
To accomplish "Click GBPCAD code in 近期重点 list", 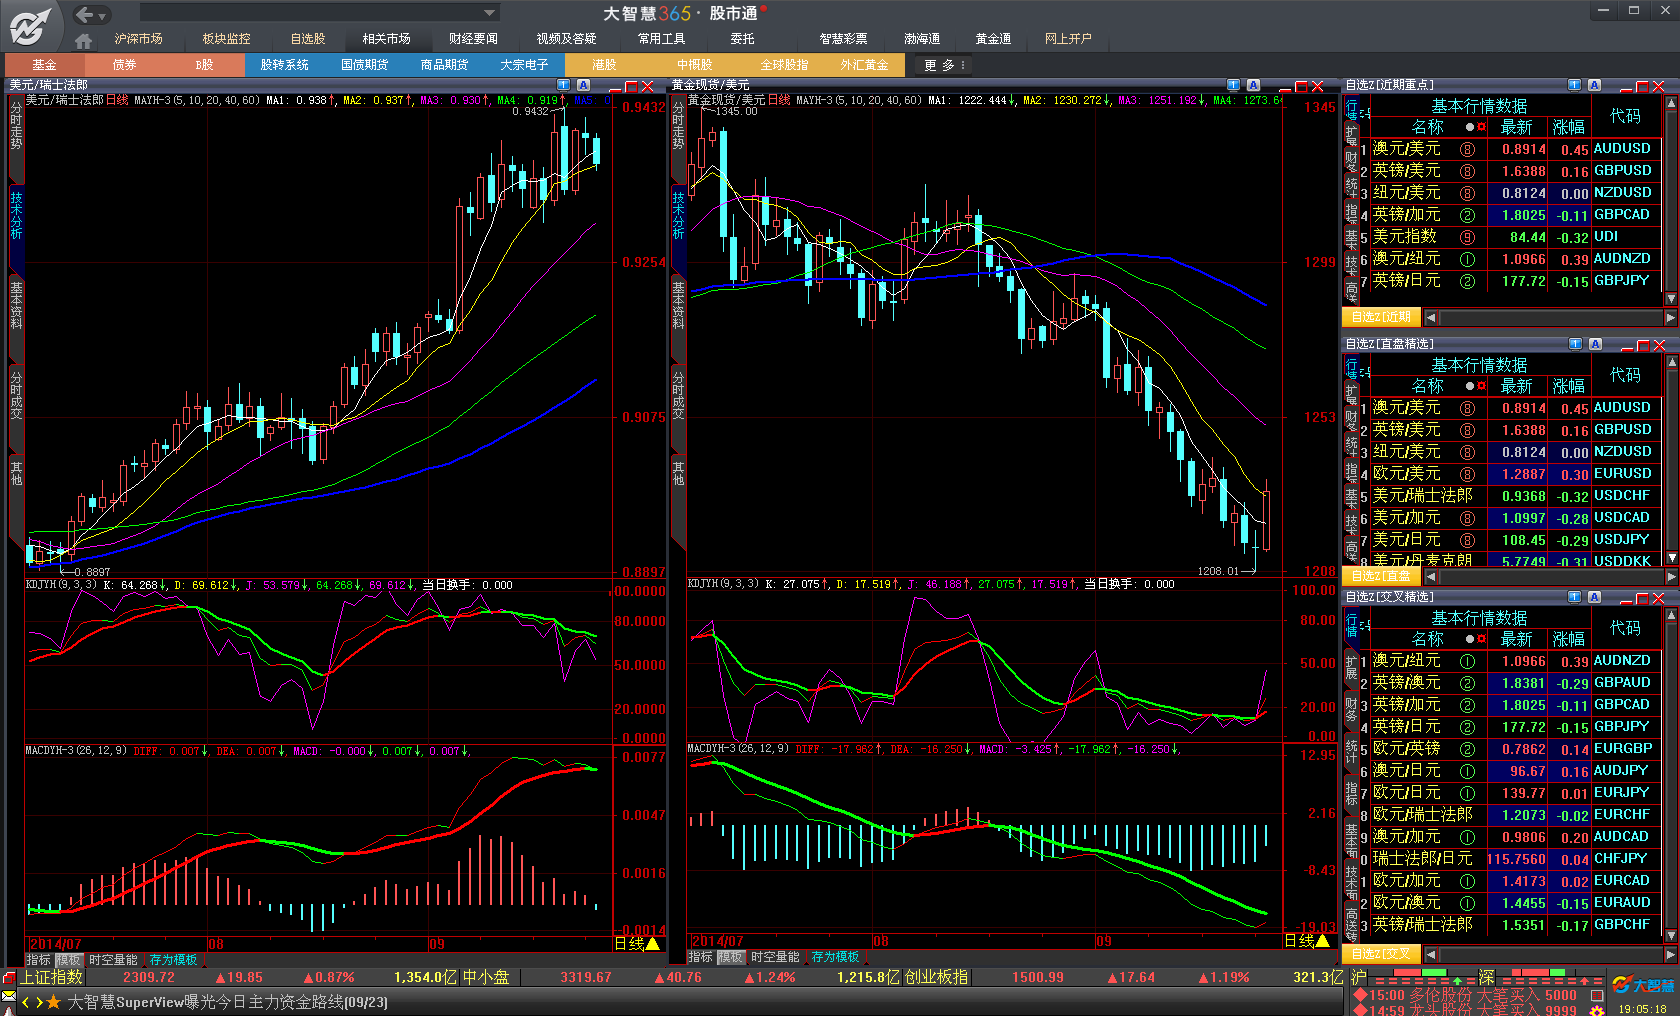I will pyautogui.click(x=1622, y=215).
